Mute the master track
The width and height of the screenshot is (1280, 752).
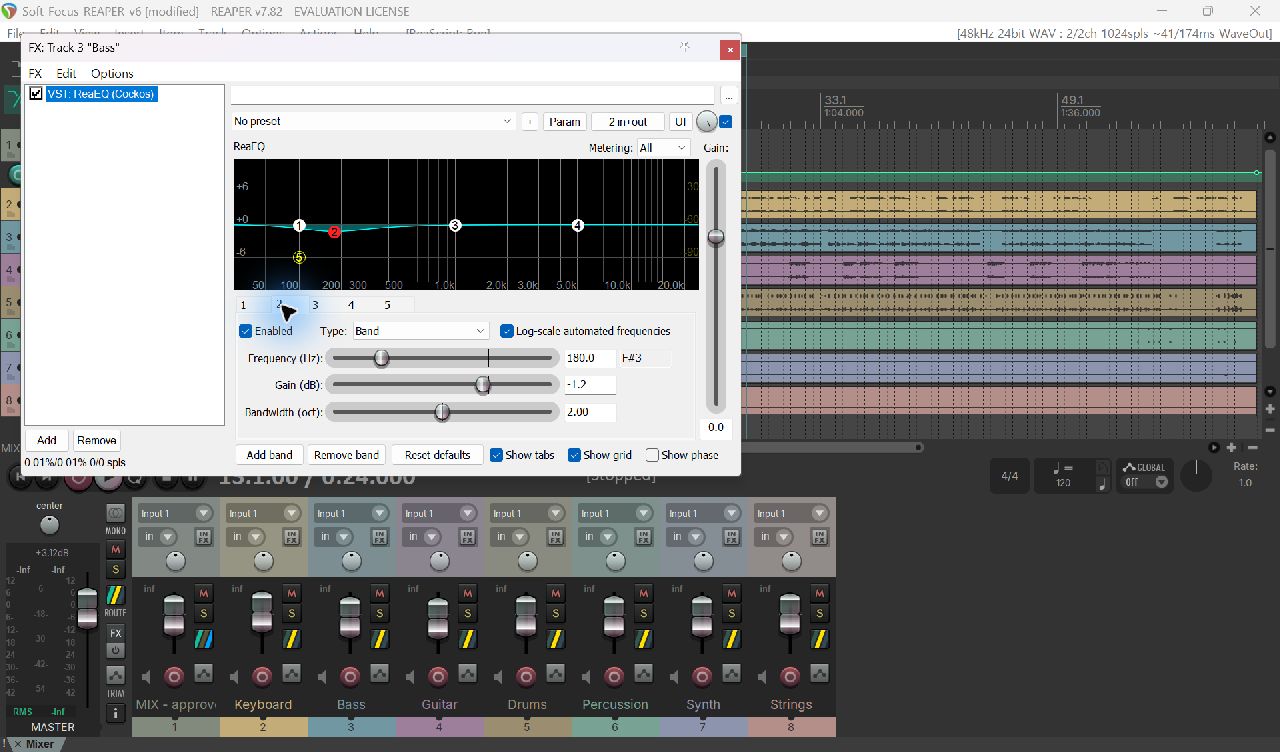[x=116, y=550]
